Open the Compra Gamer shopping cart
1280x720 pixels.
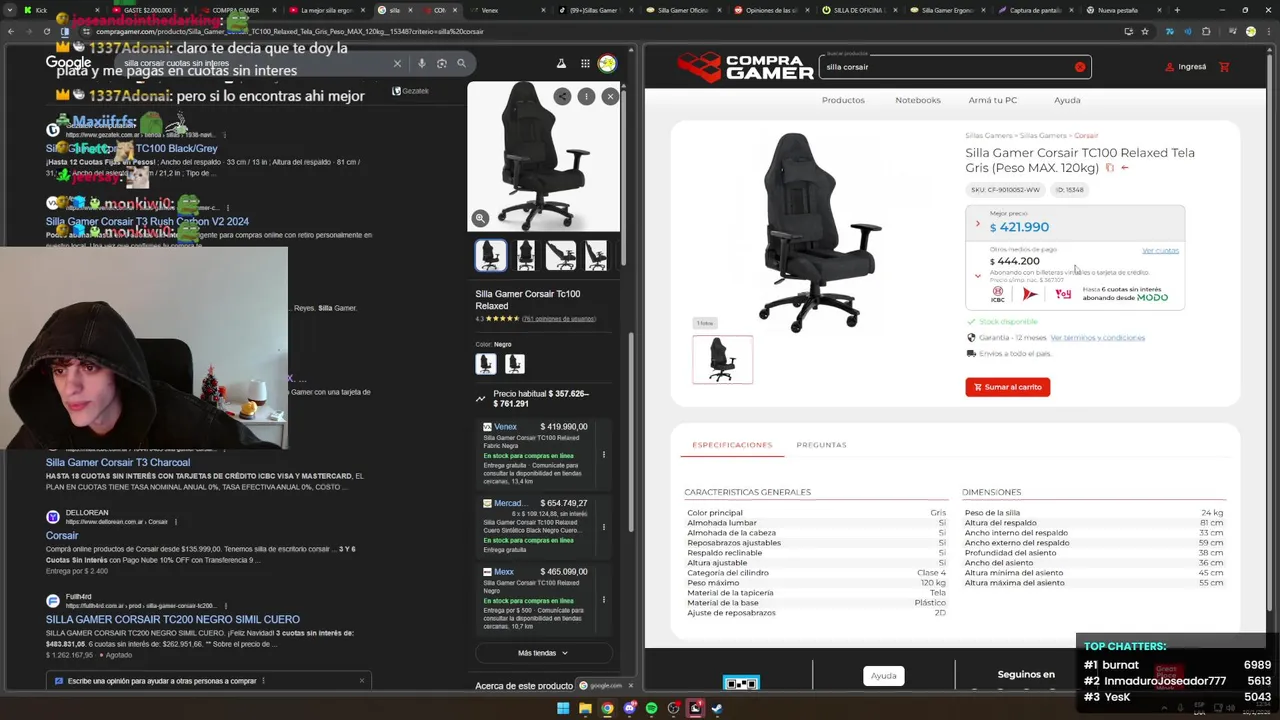click(1224, 67)
